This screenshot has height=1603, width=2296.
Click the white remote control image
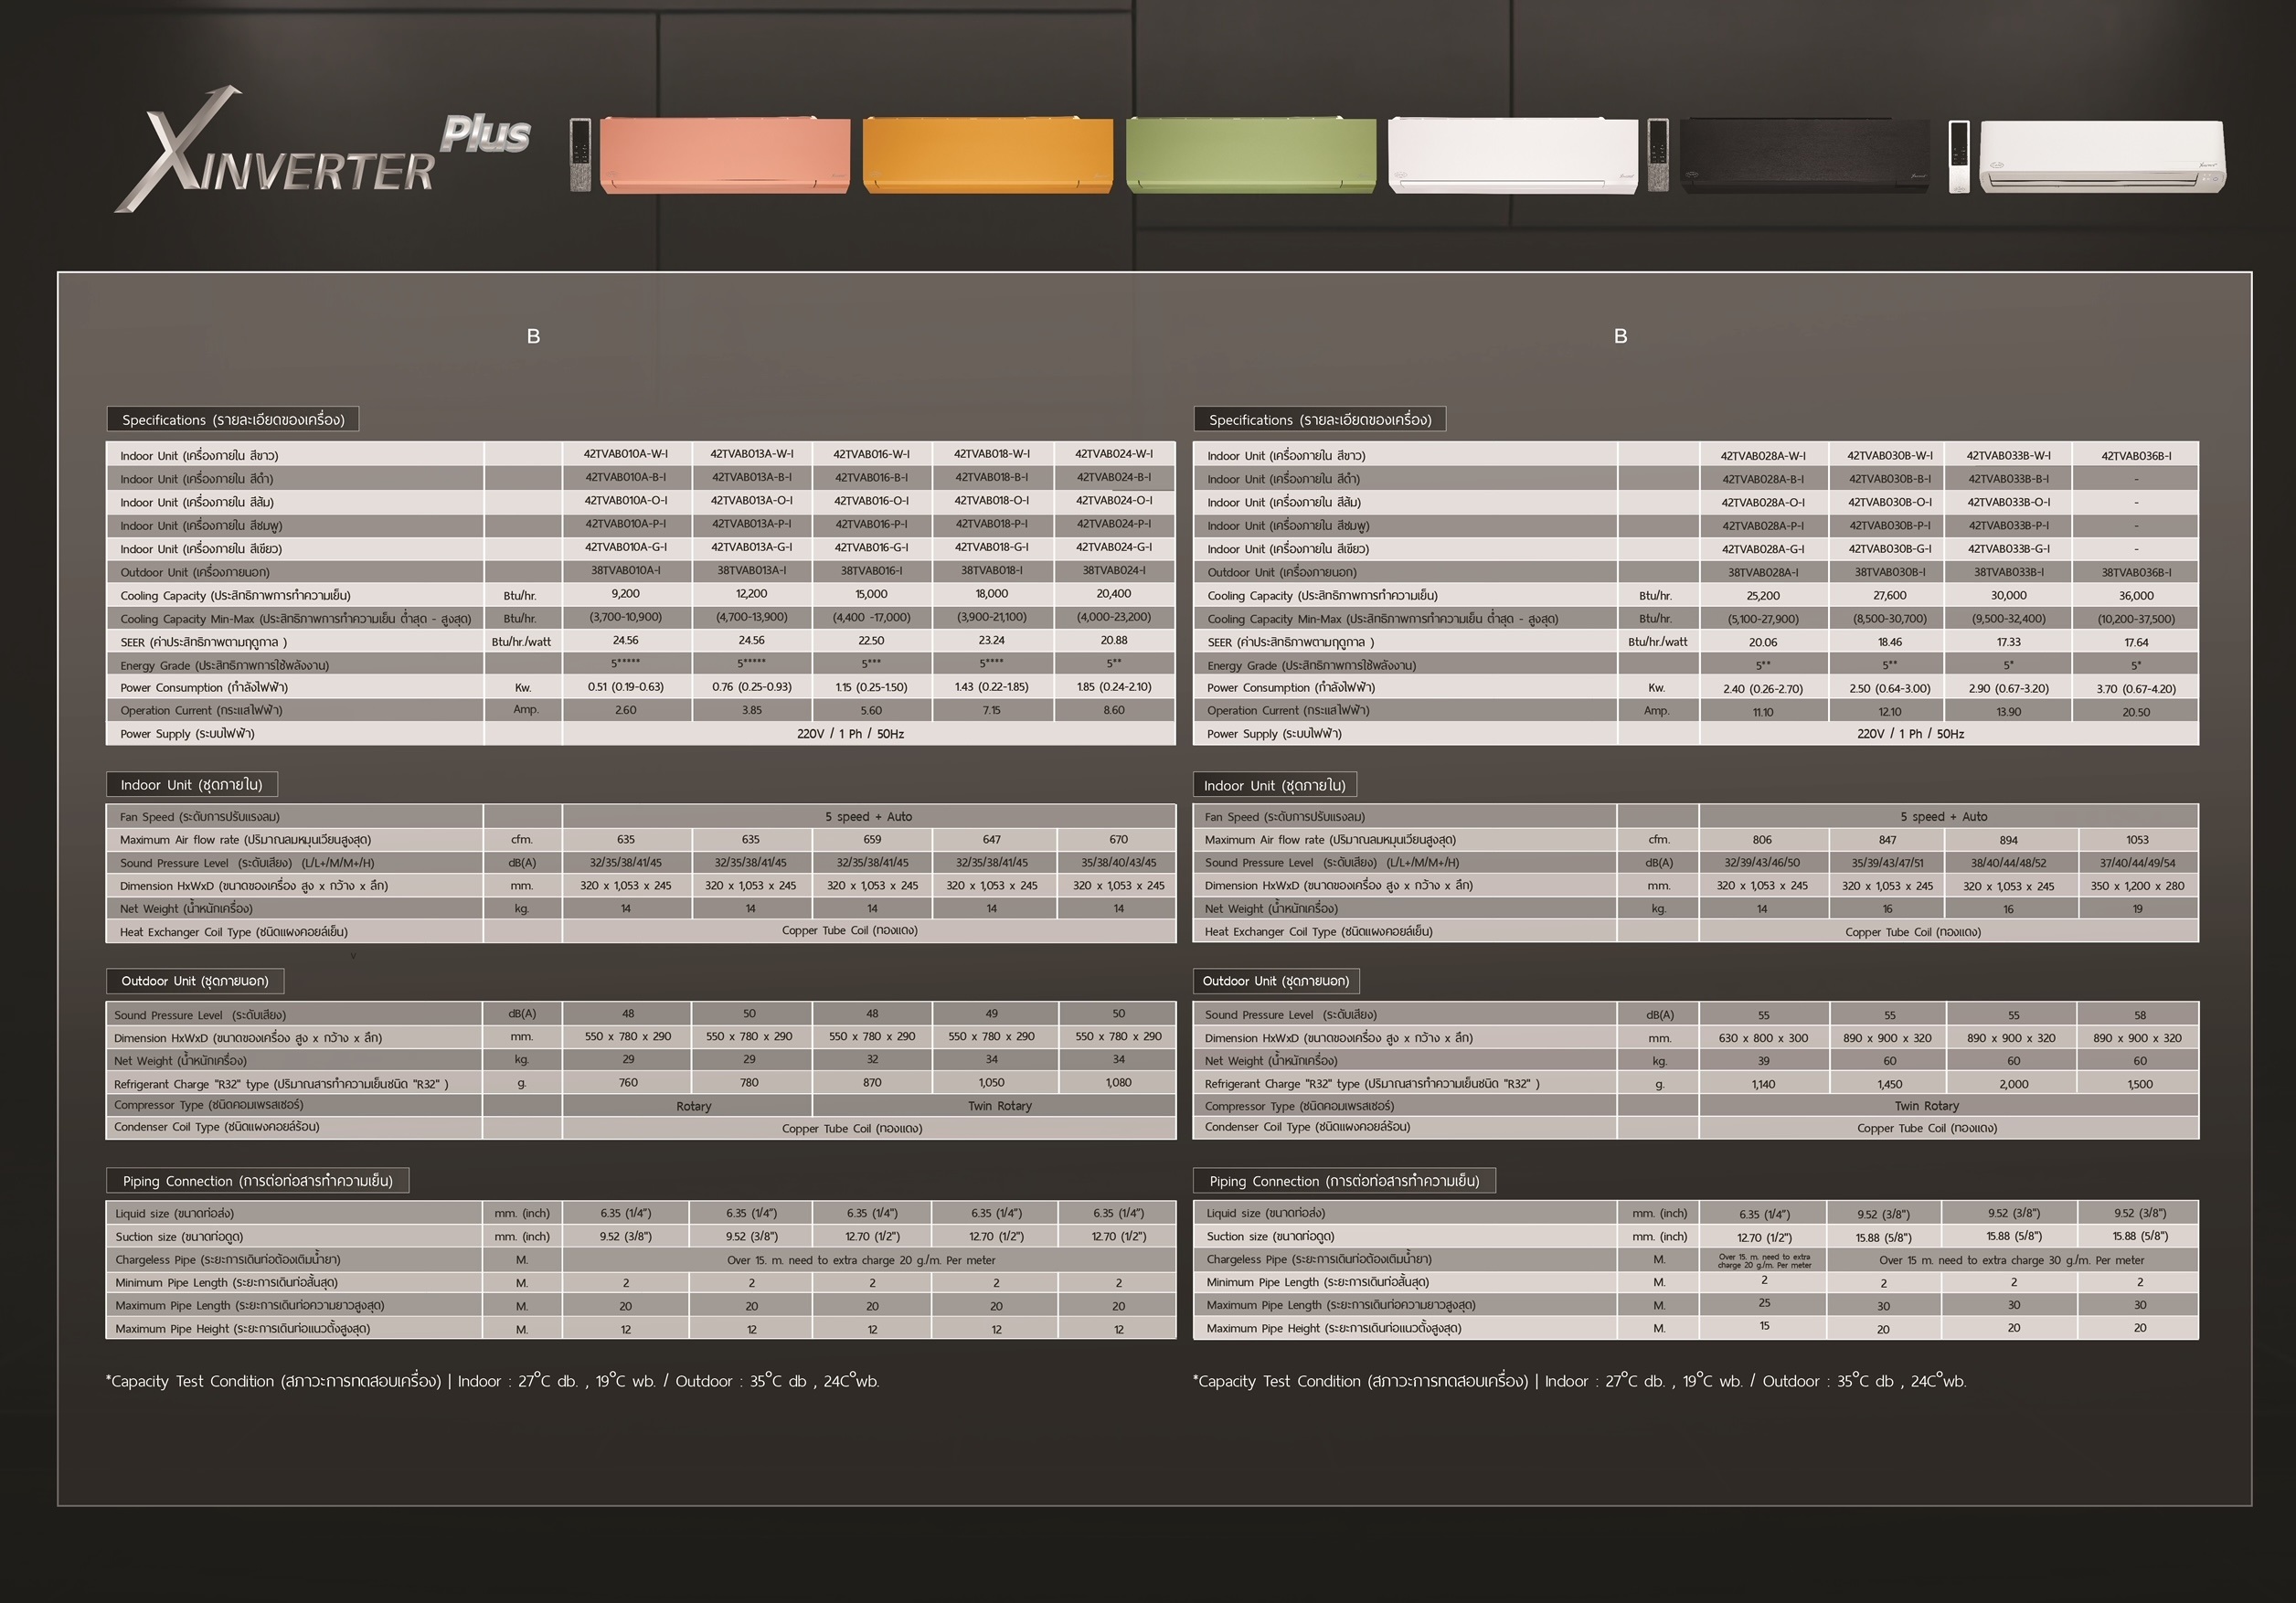tap(1958, 156)
